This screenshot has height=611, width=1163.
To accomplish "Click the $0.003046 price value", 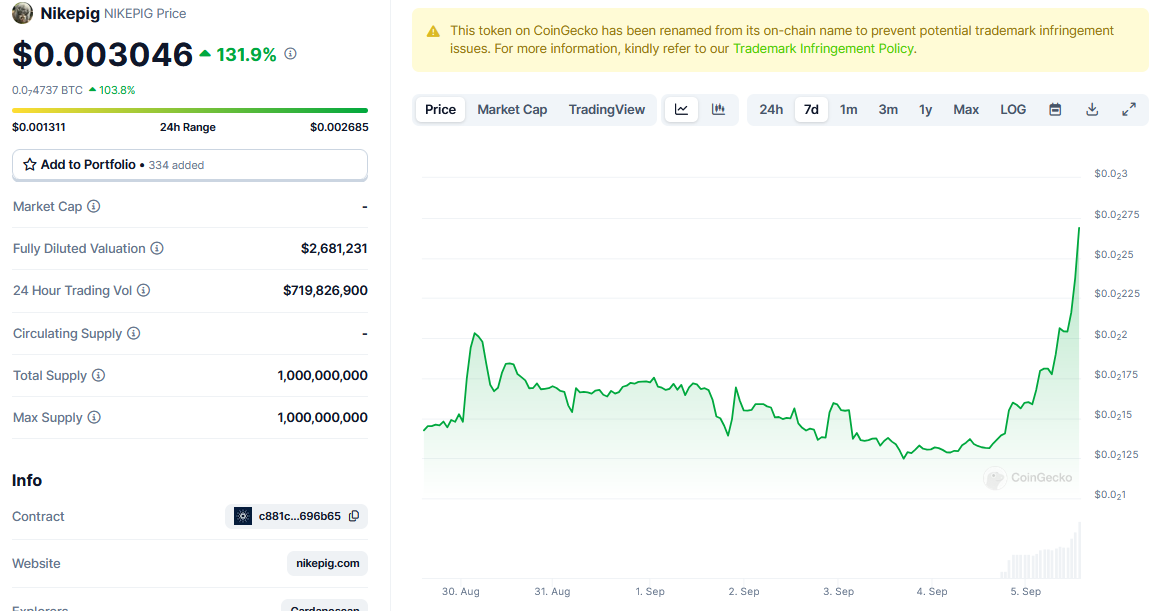I will [x=102, y=54].
